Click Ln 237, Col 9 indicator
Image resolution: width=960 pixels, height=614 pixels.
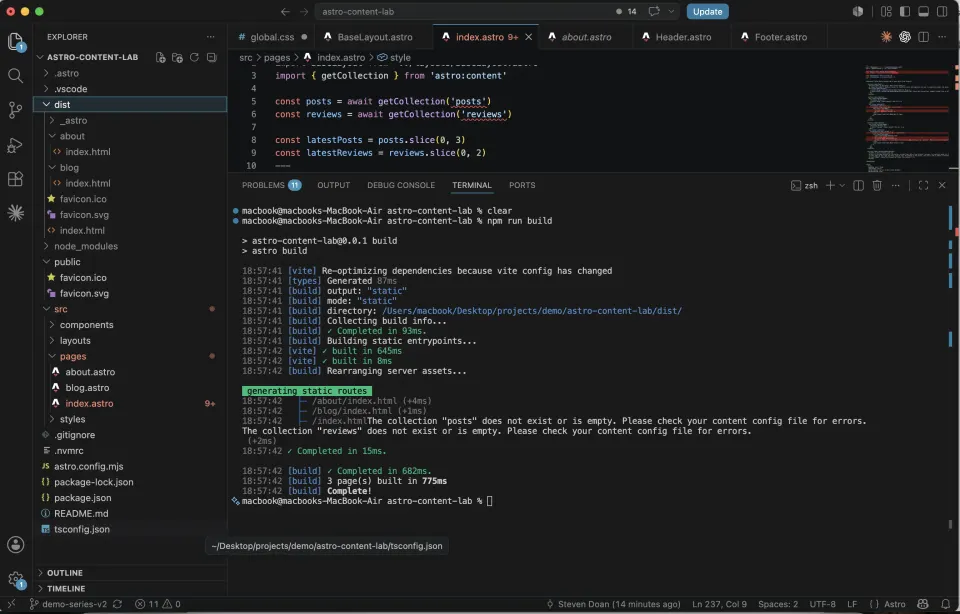(719, 604)
